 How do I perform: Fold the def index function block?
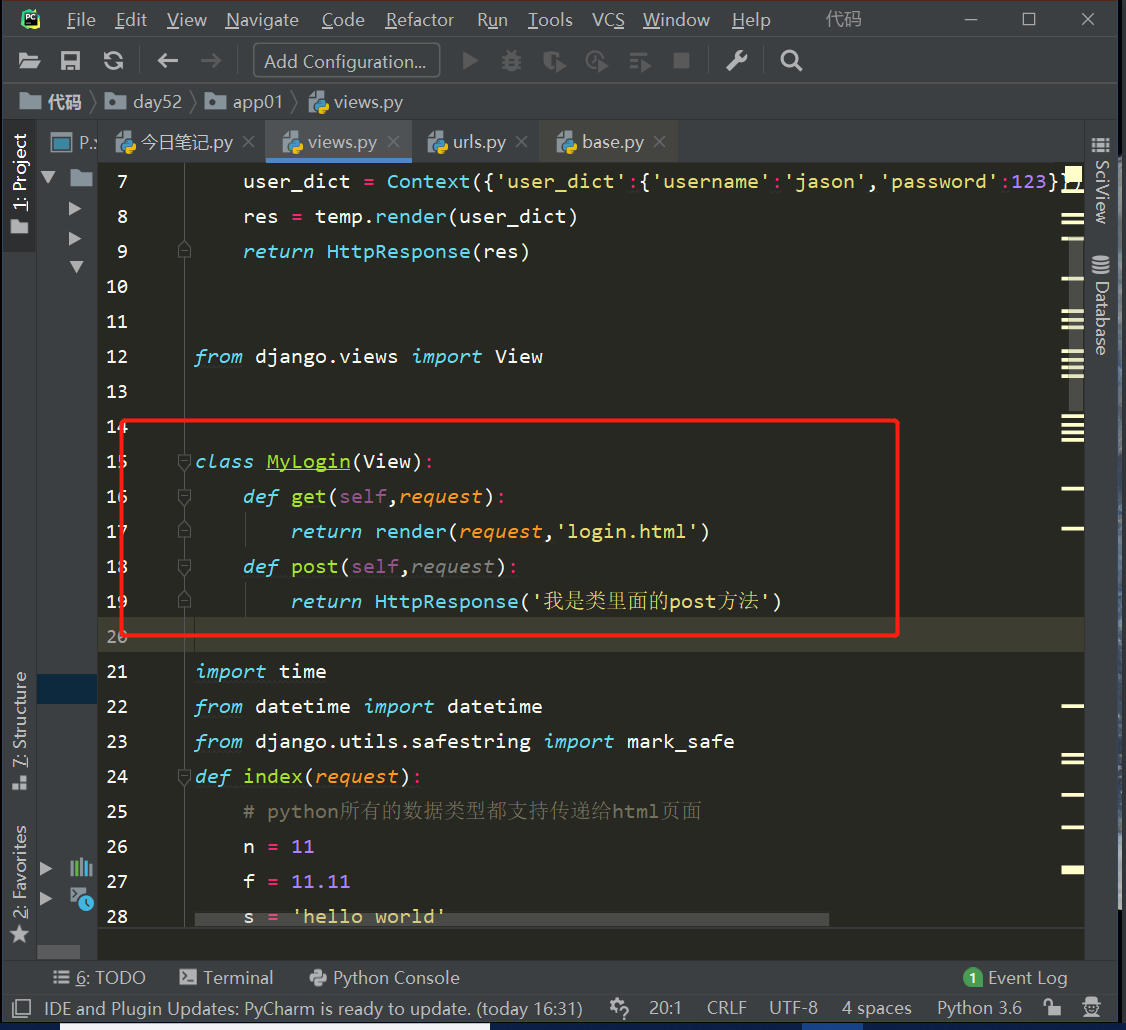[x=185, y=776]
